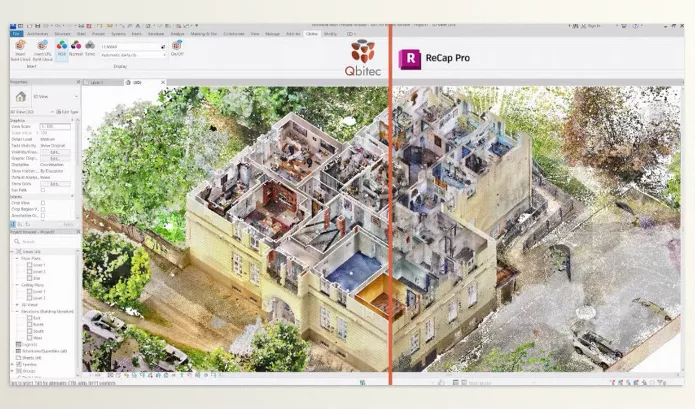Open the File tab
This screenshot has width=695, height=409.
pos(16,34)
